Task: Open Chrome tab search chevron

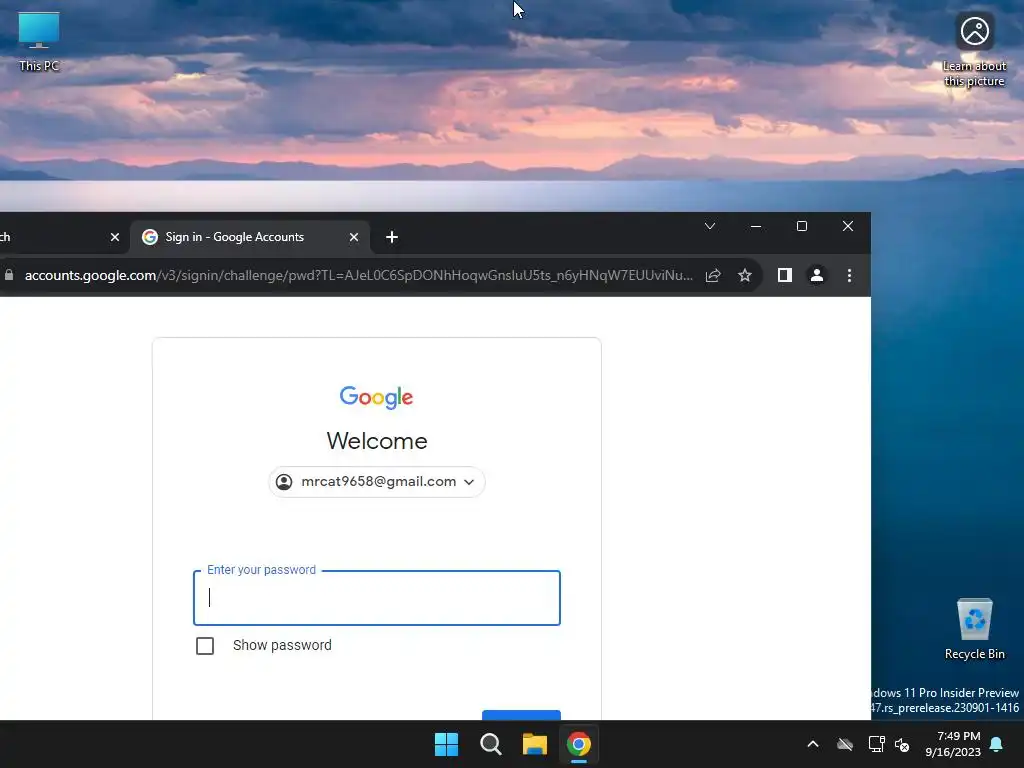Action: coord(710,226)
